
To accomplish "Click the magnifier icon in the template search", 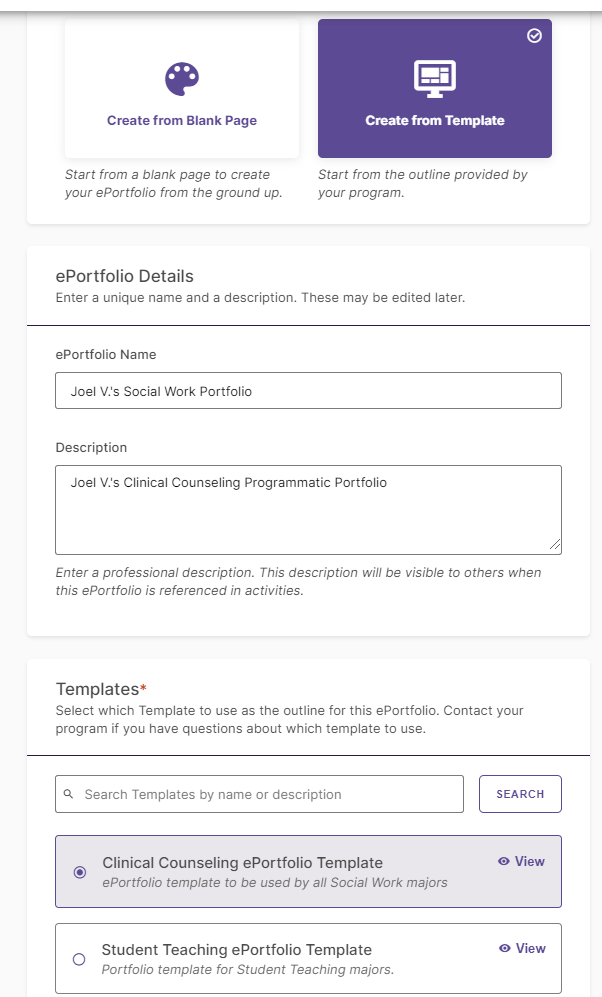I will click(x=69, y=794).
